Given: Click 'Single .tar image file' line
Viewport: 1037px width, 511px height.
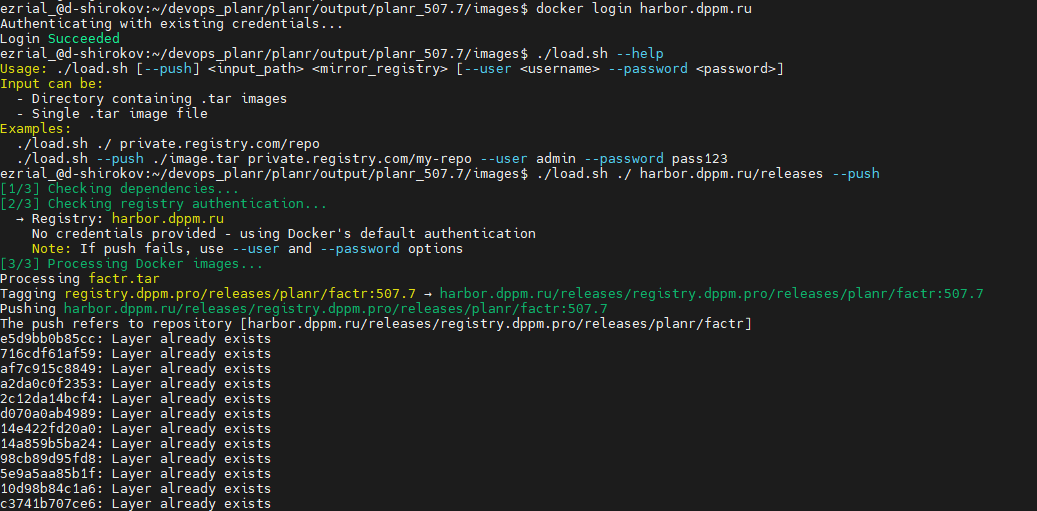Looking at the screenshot, I should (119, 113).
